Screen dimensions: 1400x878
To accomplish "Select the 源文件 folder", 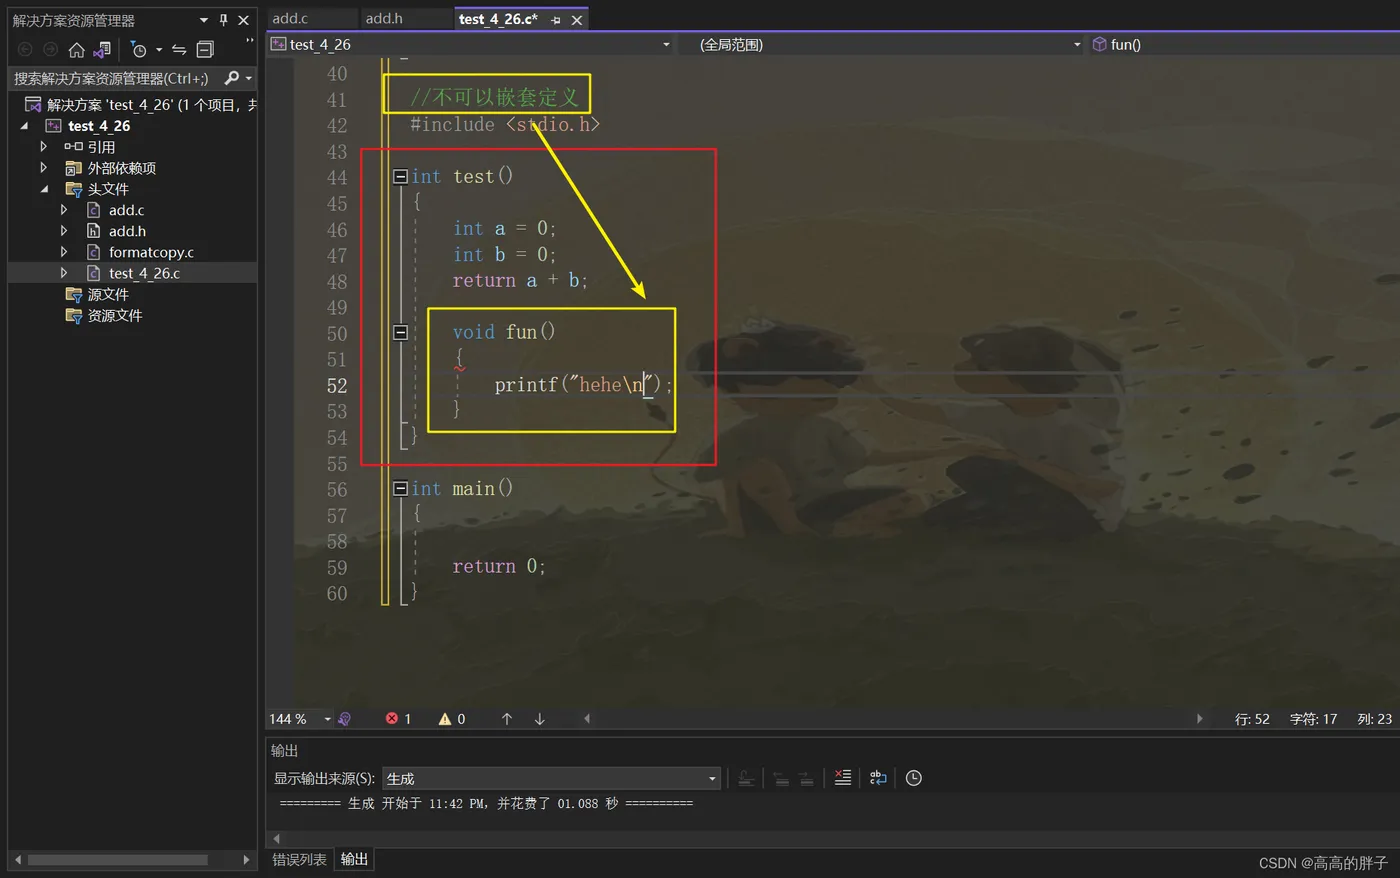I will click(x=108, y=294).
